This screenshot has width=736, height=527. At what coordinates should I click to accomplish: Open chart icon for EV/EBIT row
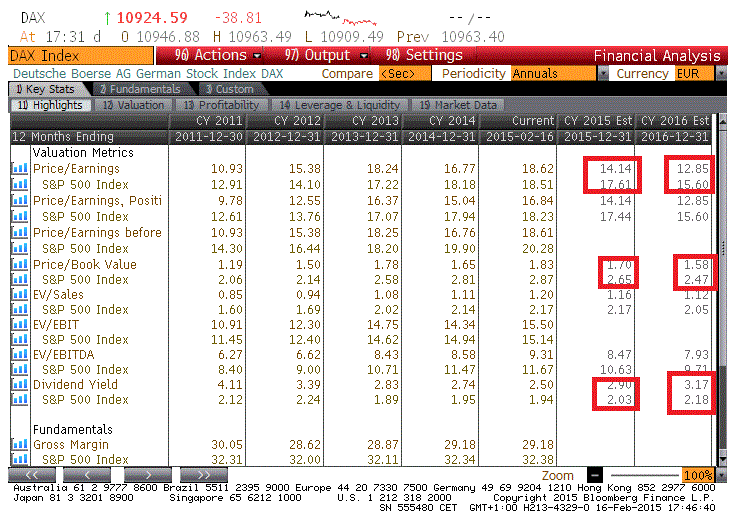point(20,324)
